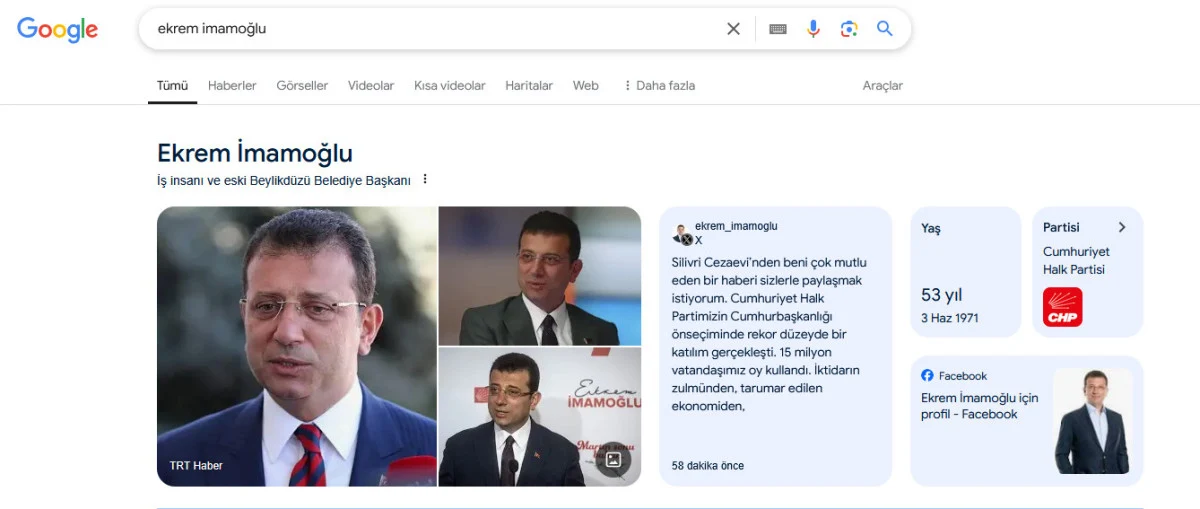This screenshot has width=1200, height=509.
Task: Select the Haritalar tab
Action: [x=529, y=86]
